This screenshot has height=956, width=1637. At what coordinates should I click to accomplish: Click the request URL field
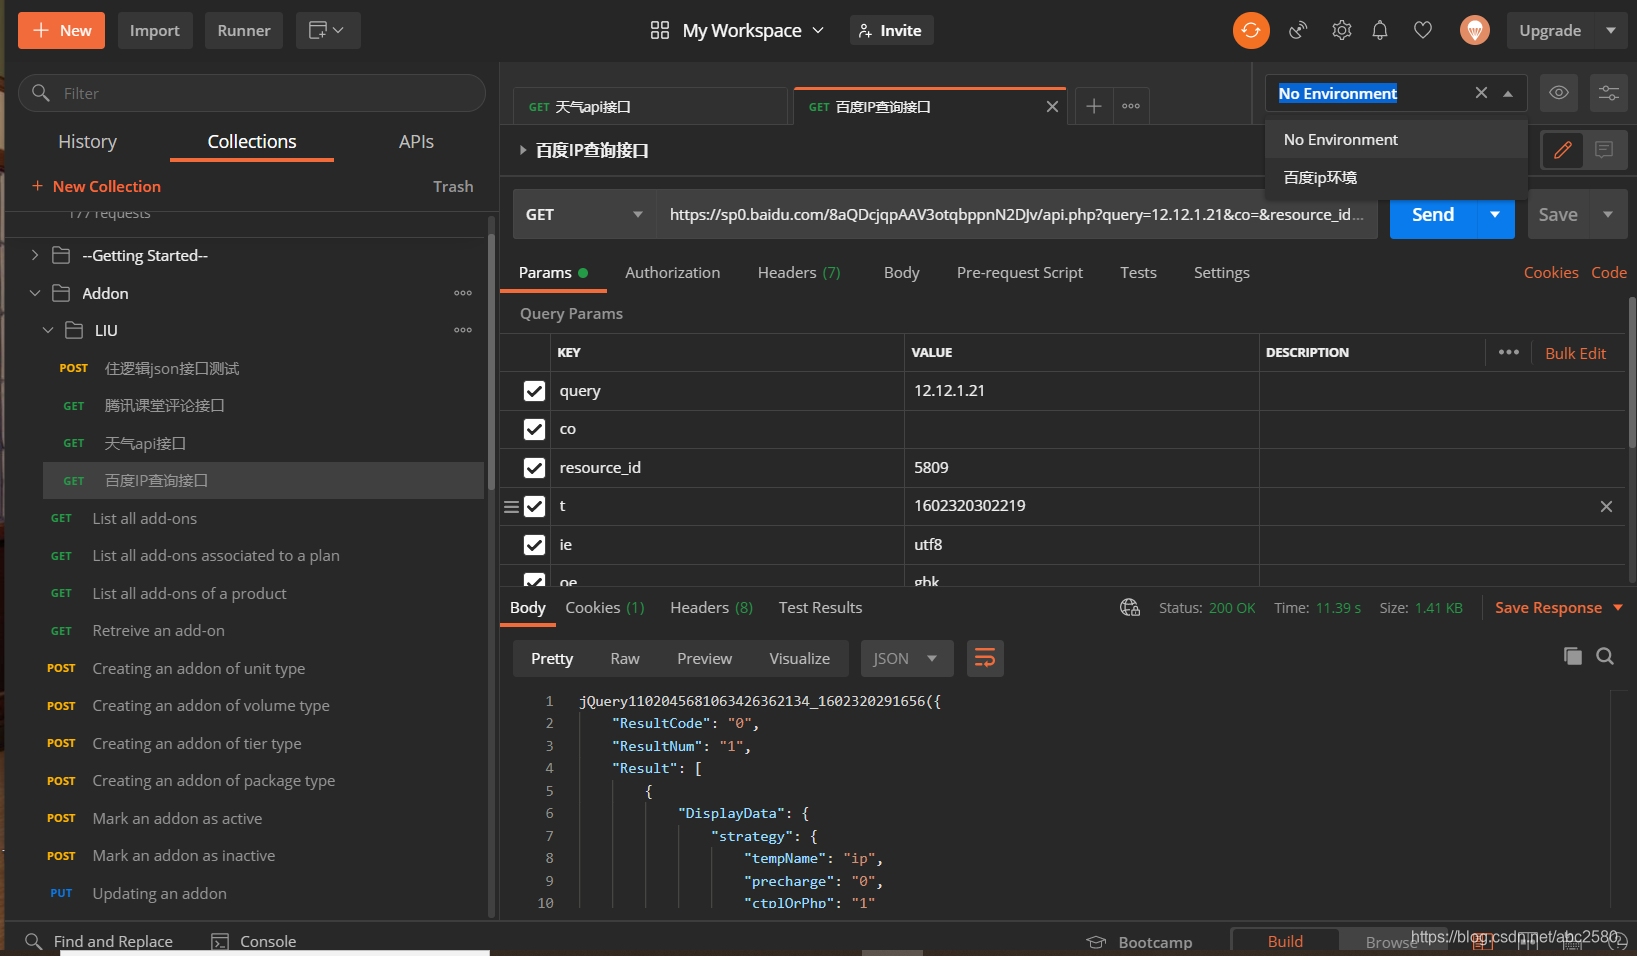point(1016,214)
